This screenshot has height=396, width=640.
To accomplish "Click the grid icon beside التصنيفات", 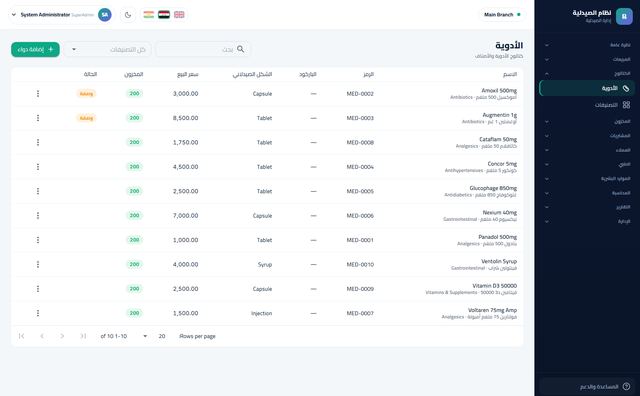I will 626,105.
